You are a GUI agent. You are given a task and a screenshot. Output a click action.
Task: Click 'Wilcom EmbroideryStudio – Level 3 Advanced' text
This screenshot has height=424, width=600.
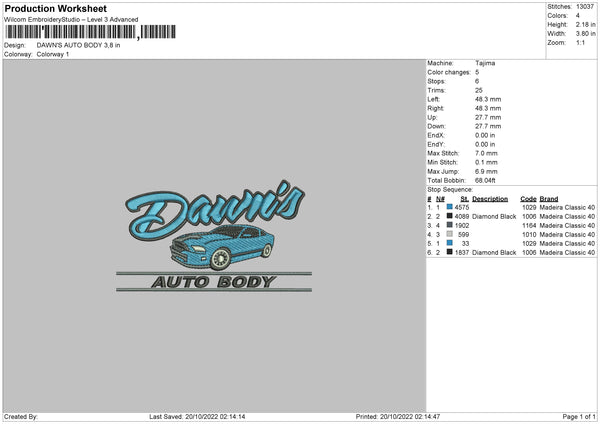(71, 20)
